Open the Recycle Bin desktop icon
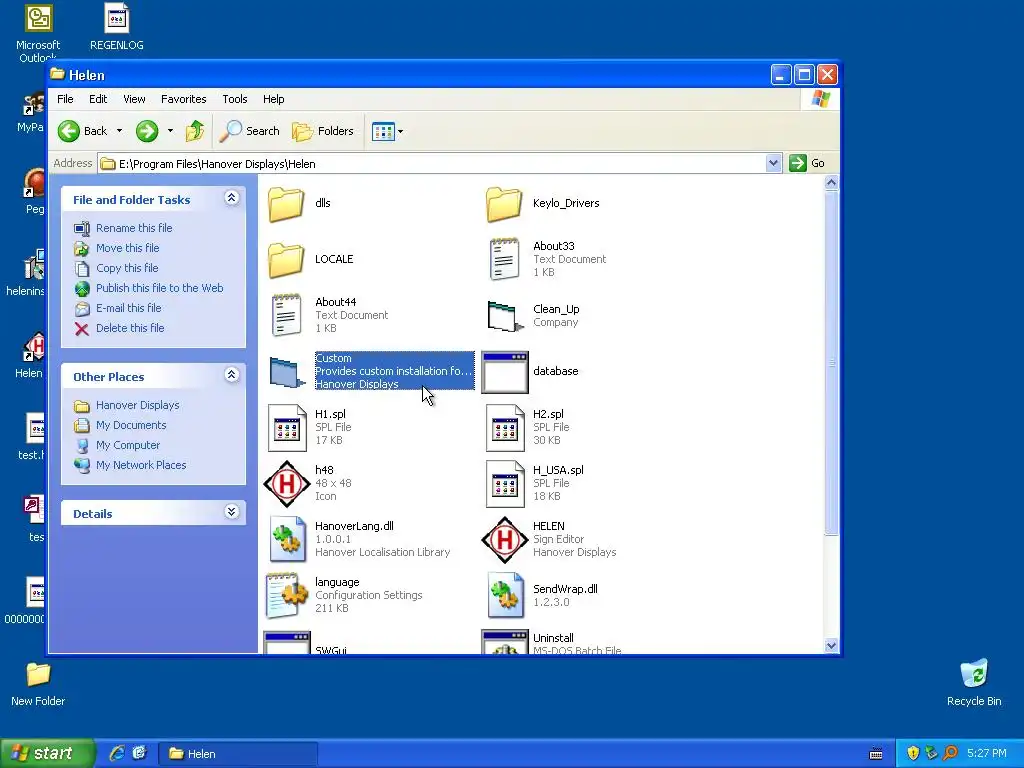 [x=974, y=683]
